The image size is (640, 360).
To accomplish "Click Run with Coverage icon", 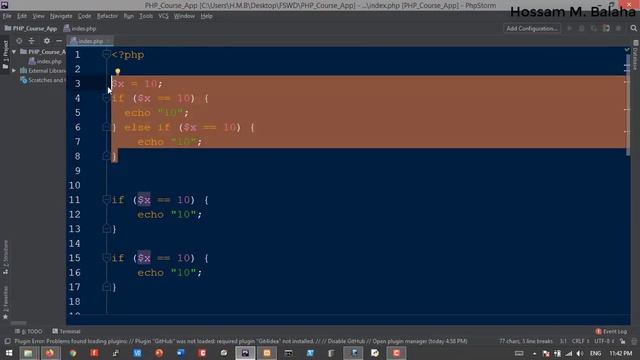I will (594, 29).
